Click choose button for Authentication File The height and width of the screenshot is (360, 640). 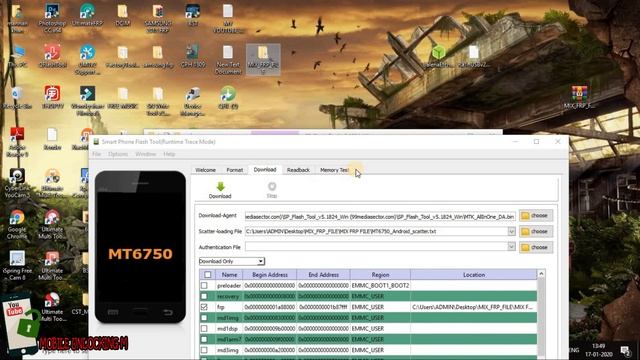(x=536, y=247)
